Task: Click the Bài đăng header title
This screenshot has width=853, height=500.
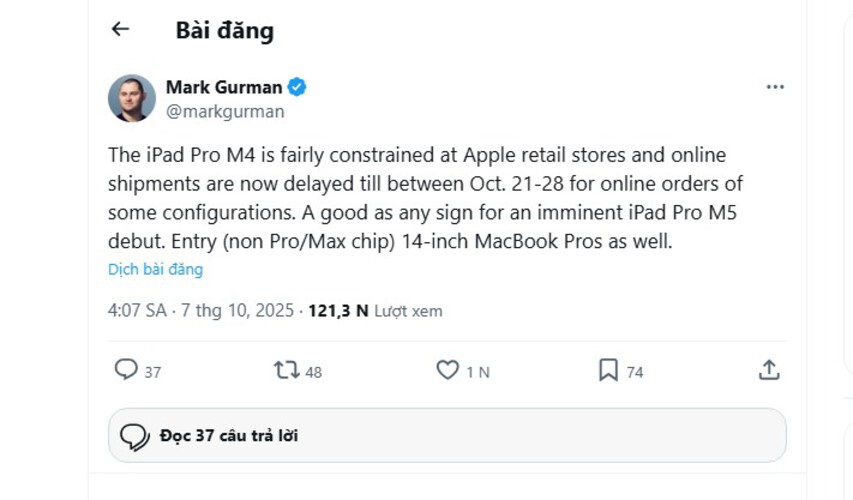Action: coord(224,30)
